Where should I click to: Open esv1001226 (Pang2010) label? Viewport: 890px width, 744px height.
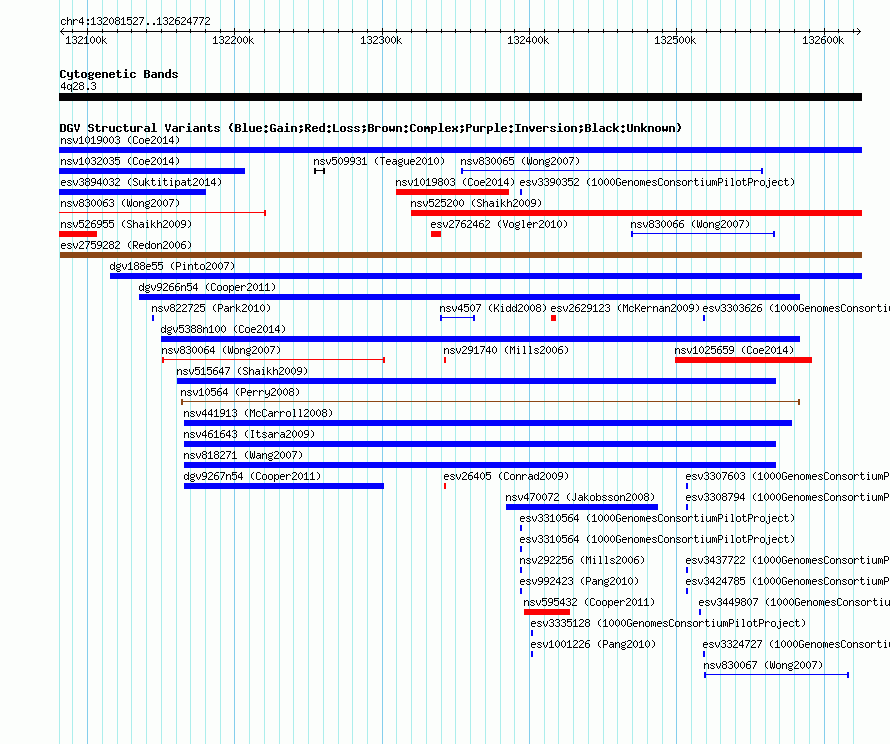pos(593,644)
